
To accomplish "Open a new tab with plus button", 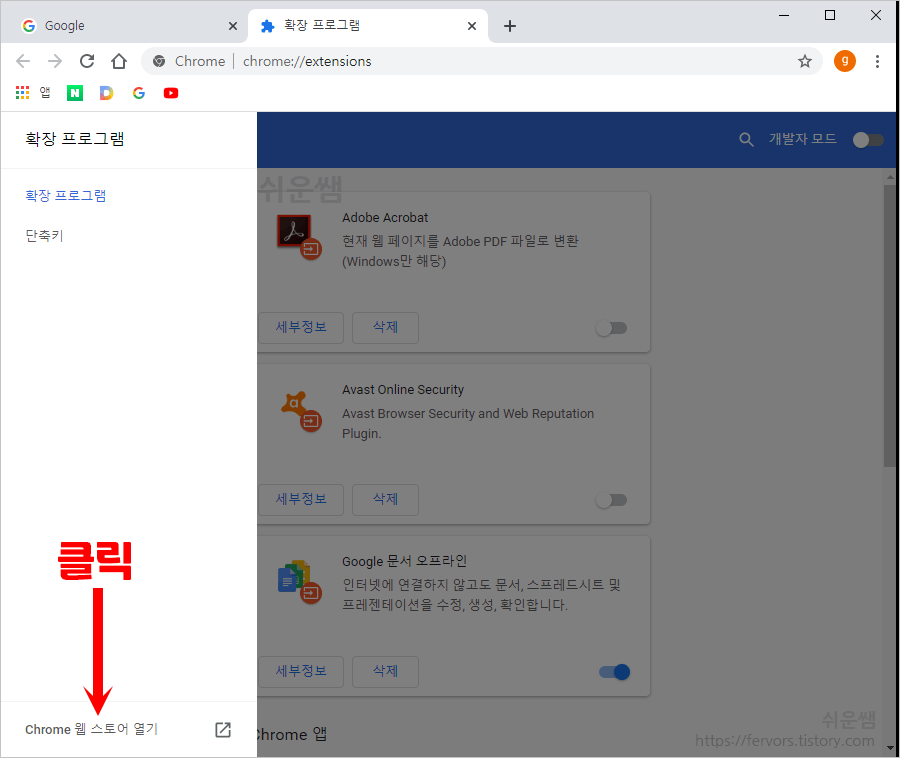I will click(x=510, y=26).
